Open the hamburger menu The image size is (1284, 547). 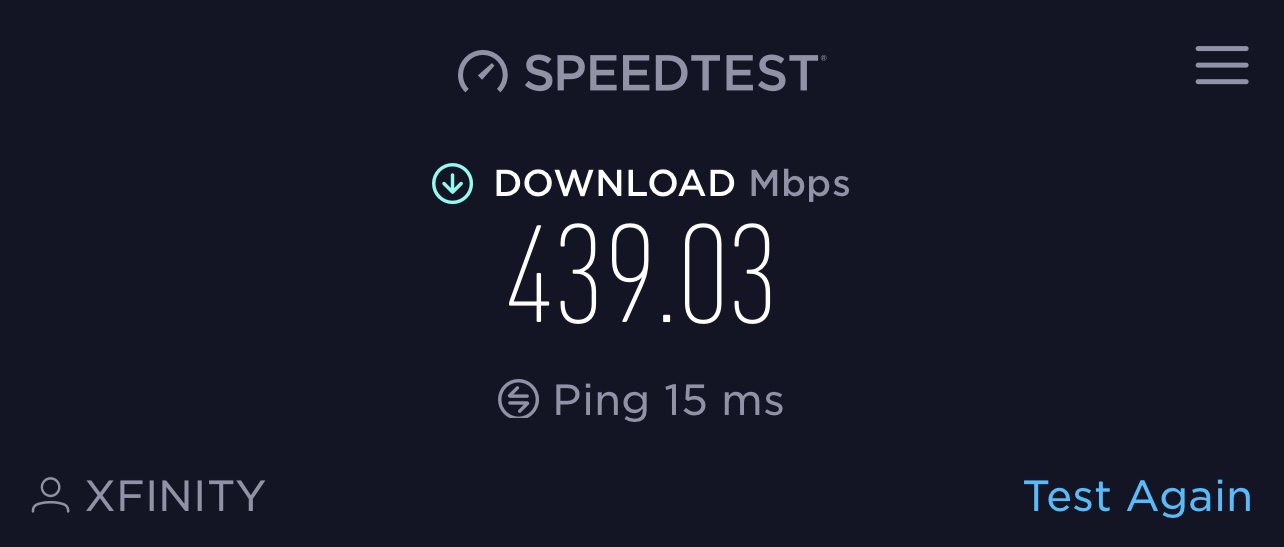click(1221, 65)
